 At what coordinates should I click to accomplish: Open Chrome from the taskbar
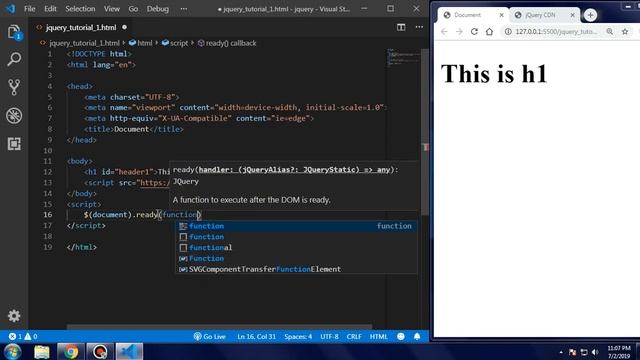(x=71, y=351)
